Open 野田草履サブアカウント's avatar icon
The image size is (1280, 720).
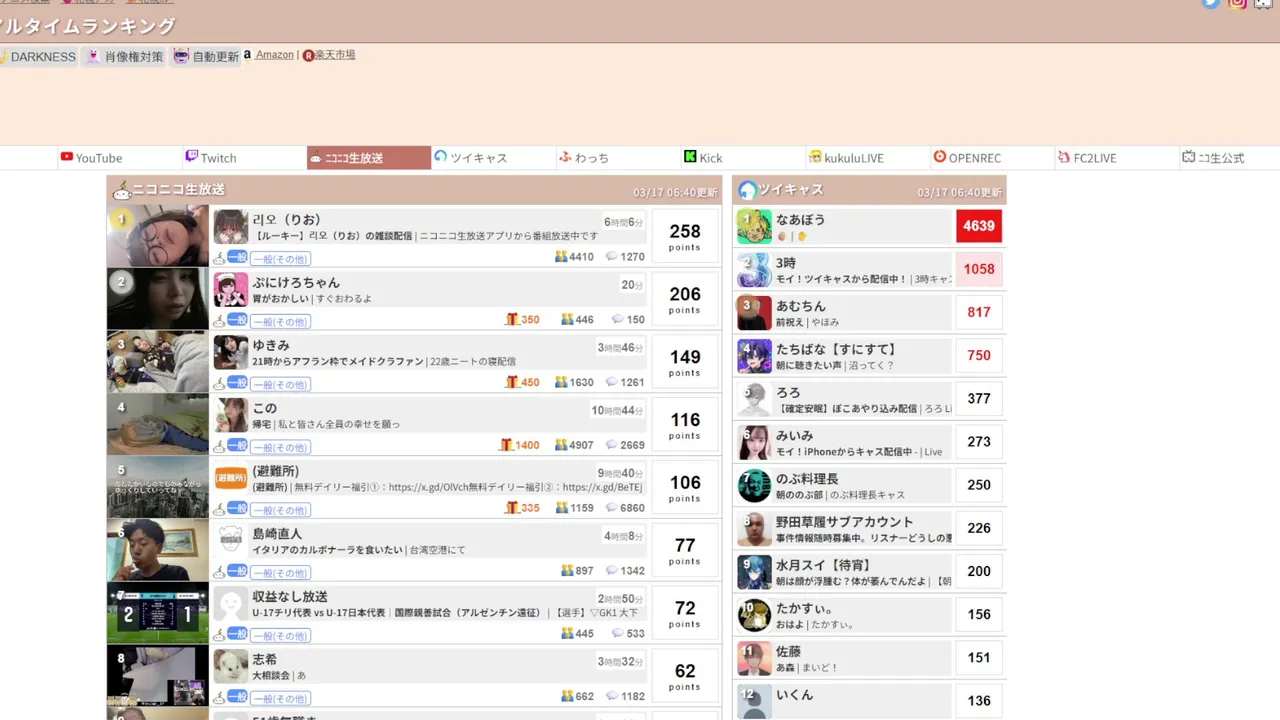click(754, 528)
